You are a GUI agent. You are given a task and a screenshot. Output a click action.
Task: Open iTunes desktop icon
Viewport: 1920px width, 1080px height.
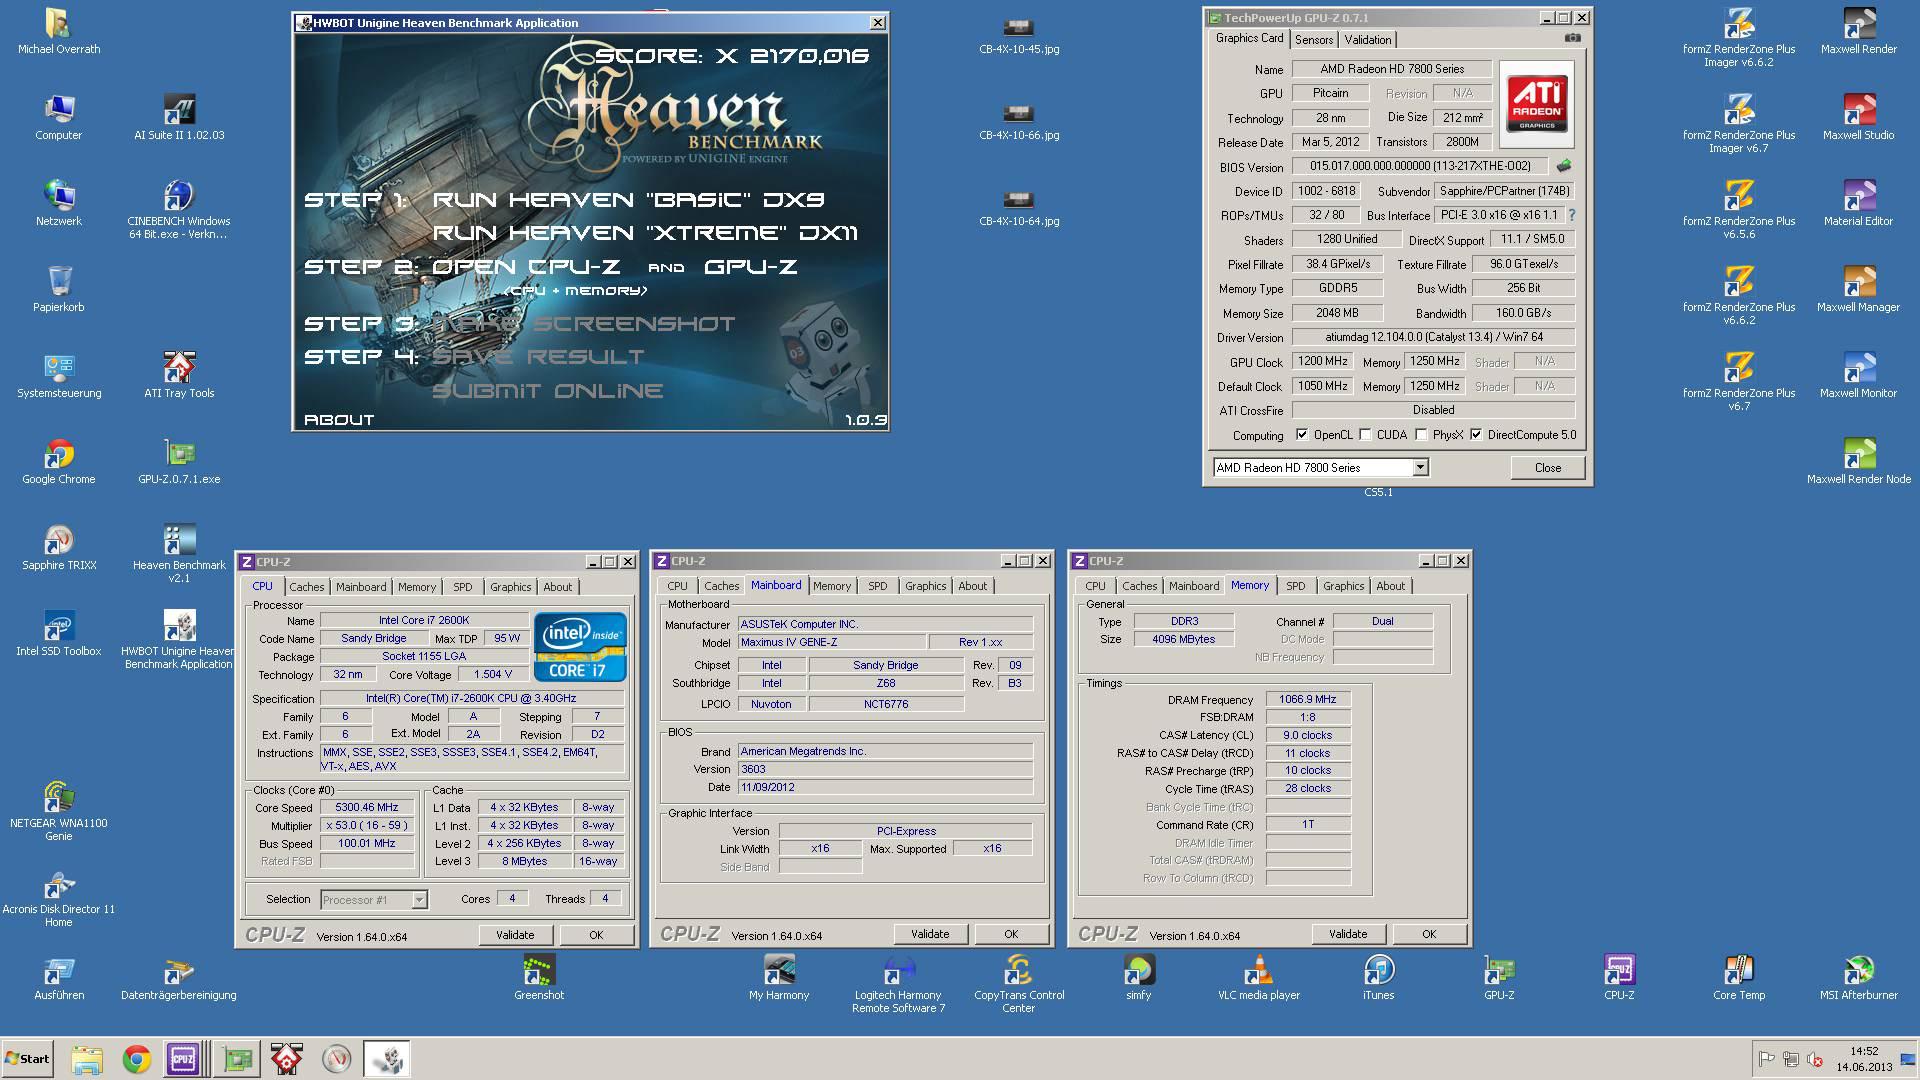pos(1379,976)
